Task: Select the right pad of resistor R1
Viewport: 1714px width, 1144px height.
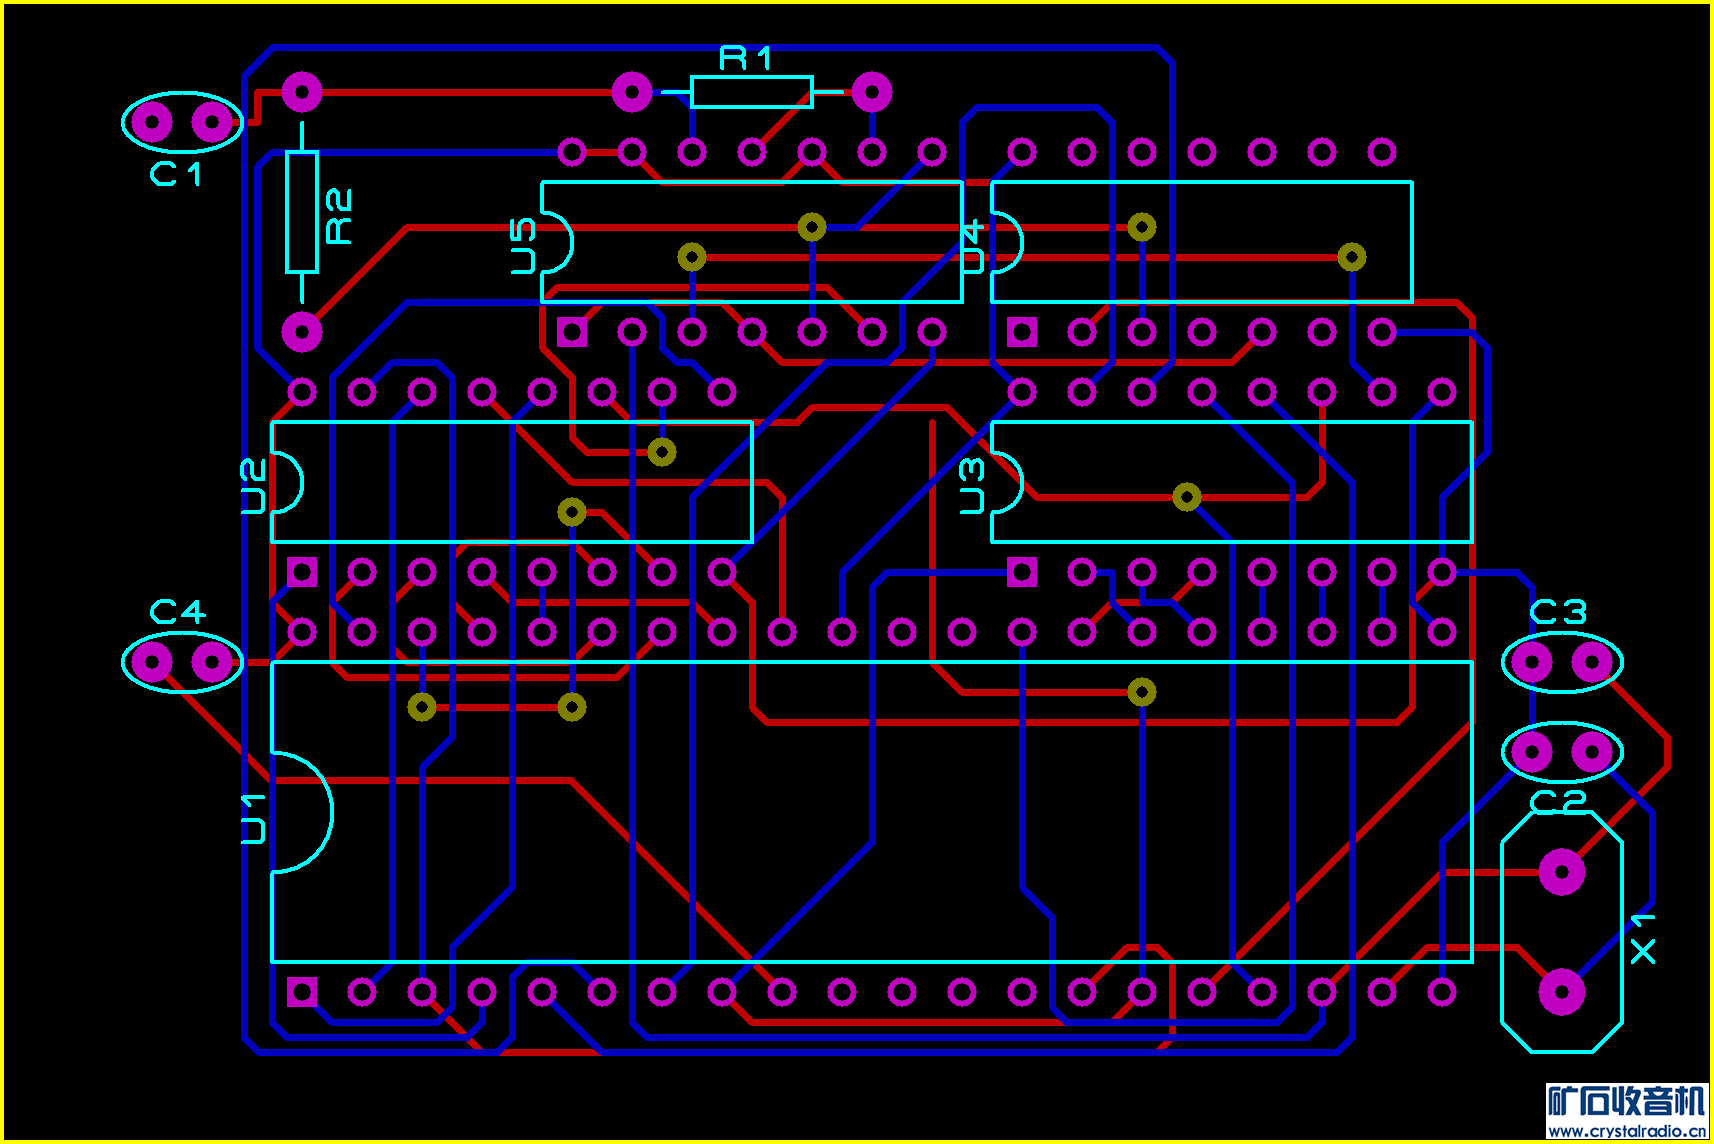Action: pos(872,92)
